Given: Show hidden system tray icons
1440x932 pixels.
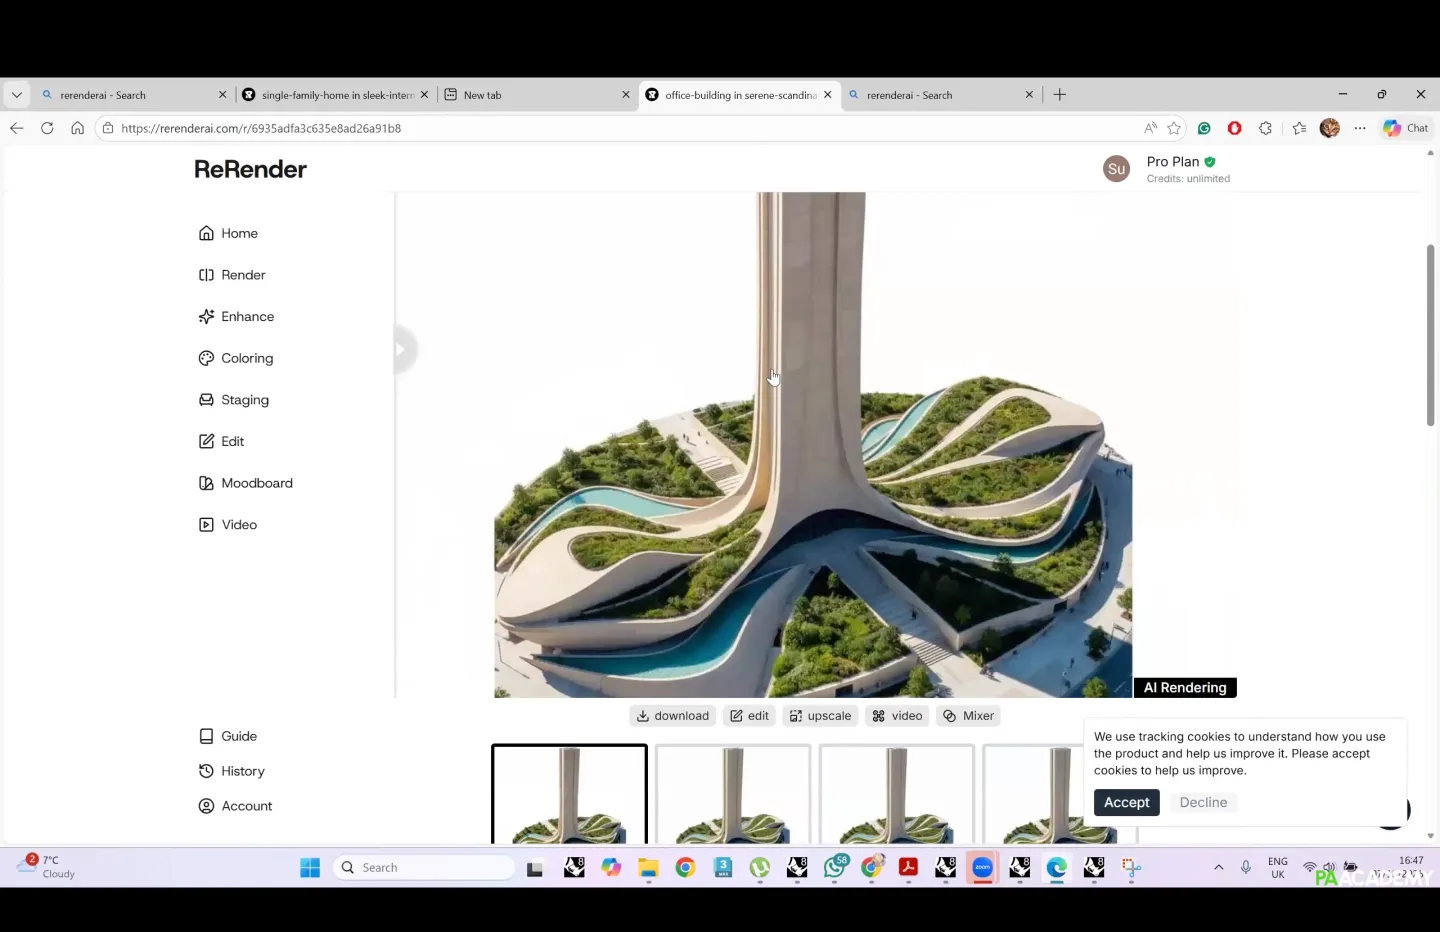Looking at the screenshot, I should [x=1218, y=867].
